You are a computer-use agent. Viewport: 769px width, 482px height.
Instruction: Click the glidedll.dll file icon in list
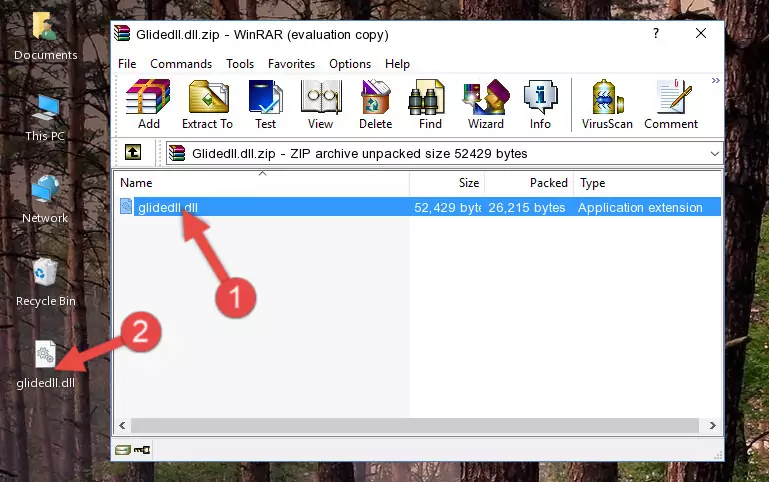[x=126, y=206]
